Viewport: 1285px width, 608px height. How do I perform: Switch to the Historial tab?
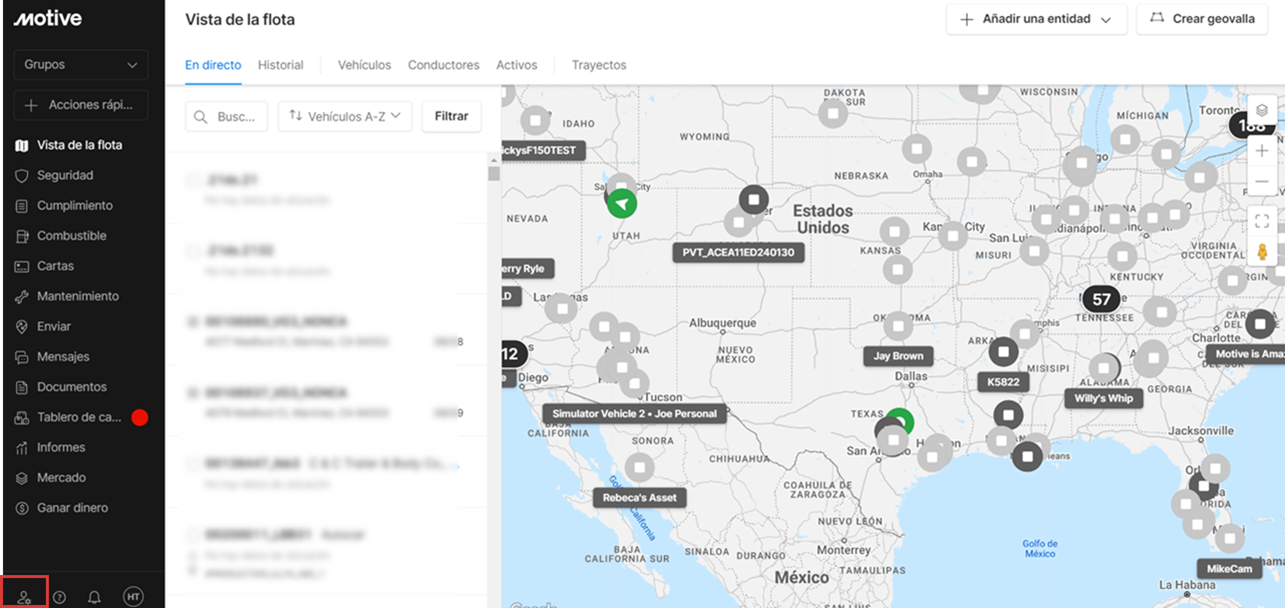click(280, 65)
